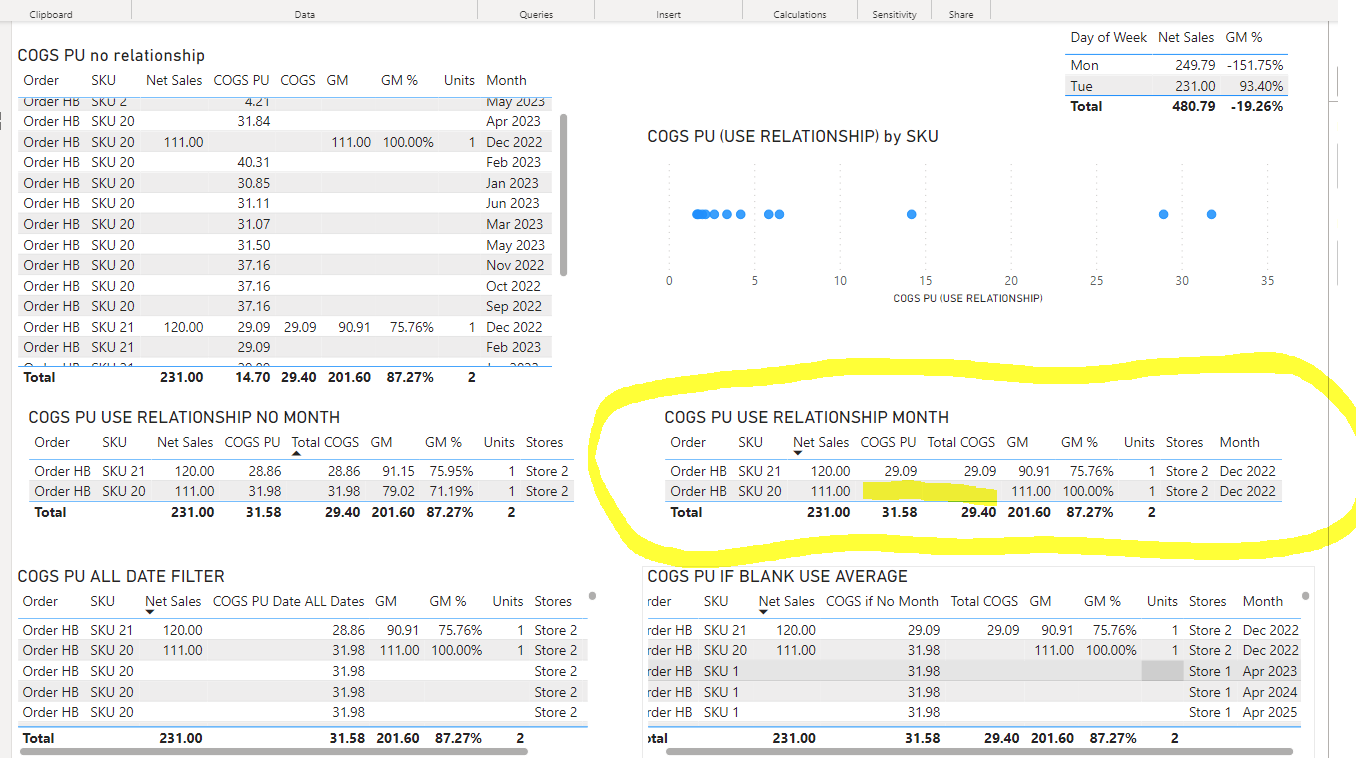Screen dimensions: 1356x758
Task: Select scatter dot near value 29
Action: (1163, 214)
